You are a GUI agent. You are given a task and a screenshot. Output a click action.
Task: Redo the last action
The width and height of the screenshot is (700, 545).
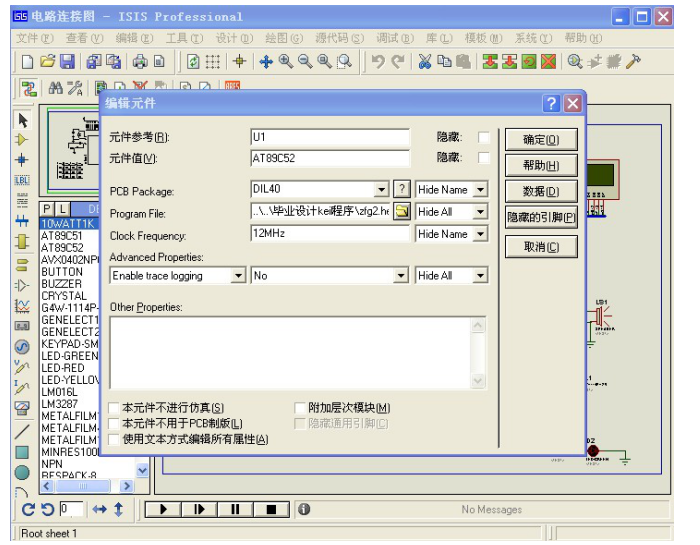click(397, 61)
